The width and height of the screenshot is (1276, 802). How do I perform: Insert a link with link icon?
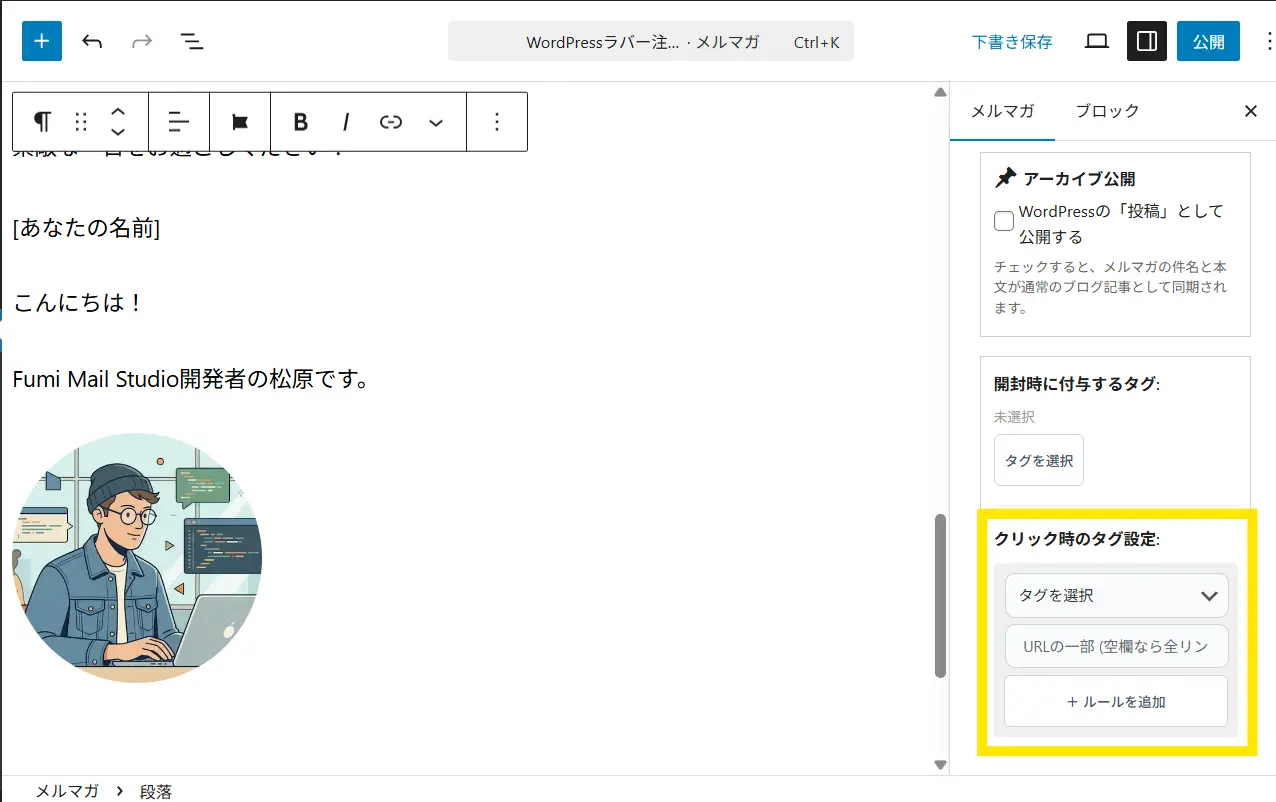click(391, 122)
